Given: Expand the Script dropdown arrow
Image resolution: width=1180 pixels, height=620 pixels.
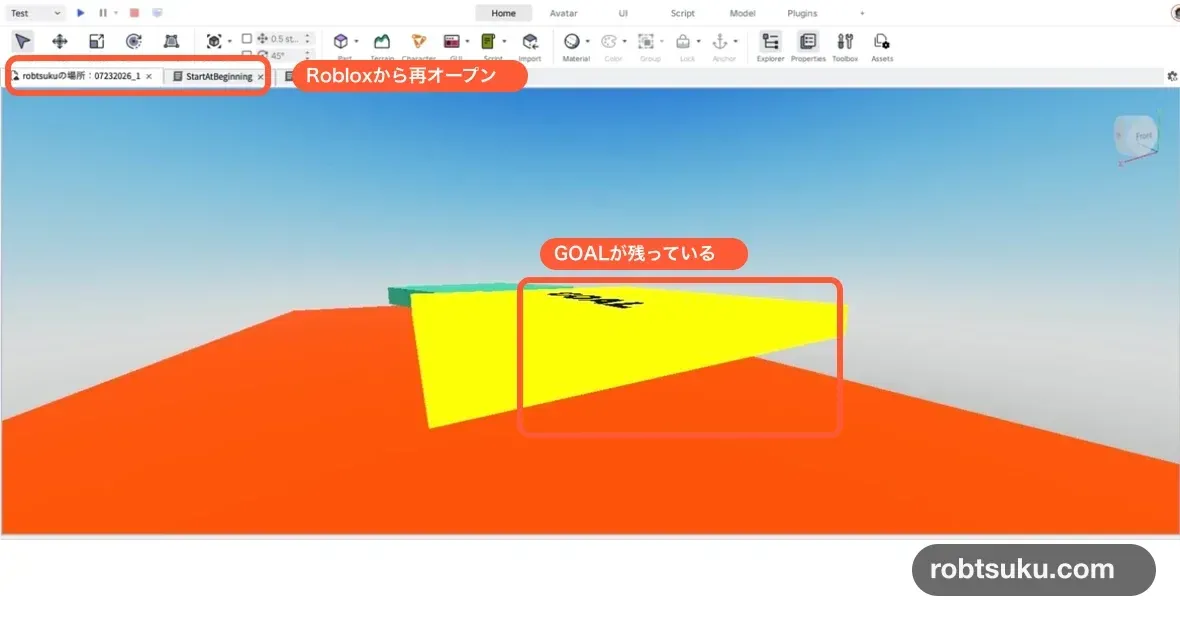Looking at the screenshot, I should [504, 41].
